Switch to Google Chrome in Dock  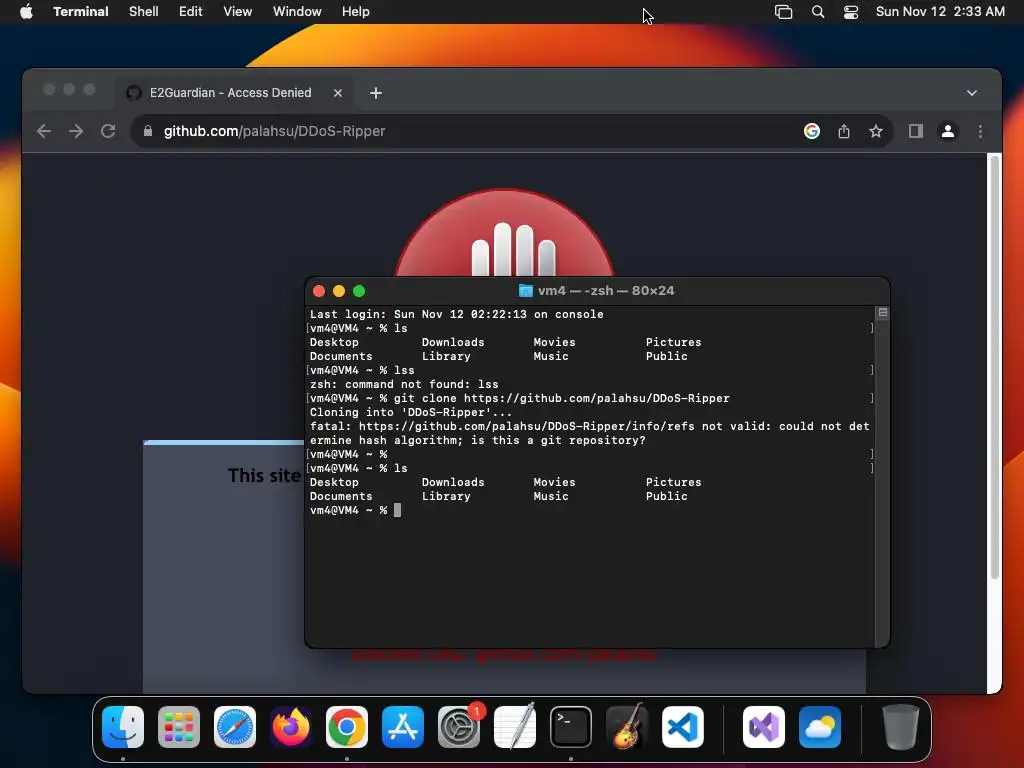pyautogui.click(x=347, y=727)
